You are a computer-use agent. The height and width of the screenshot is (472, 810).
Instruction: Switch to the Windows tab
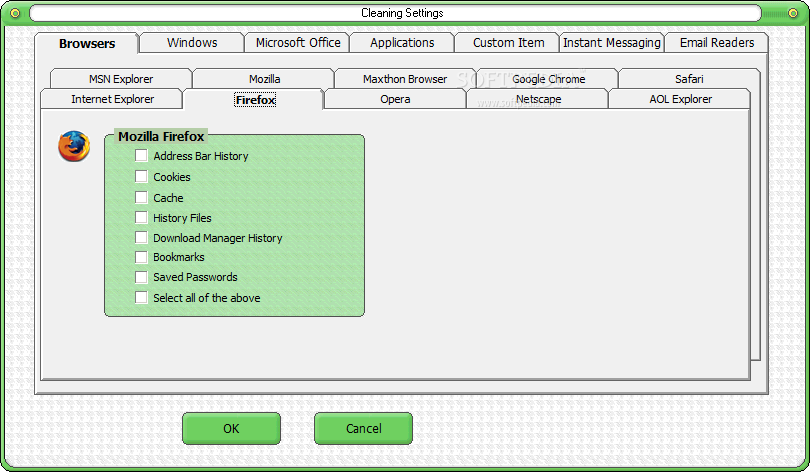[192, 43]
